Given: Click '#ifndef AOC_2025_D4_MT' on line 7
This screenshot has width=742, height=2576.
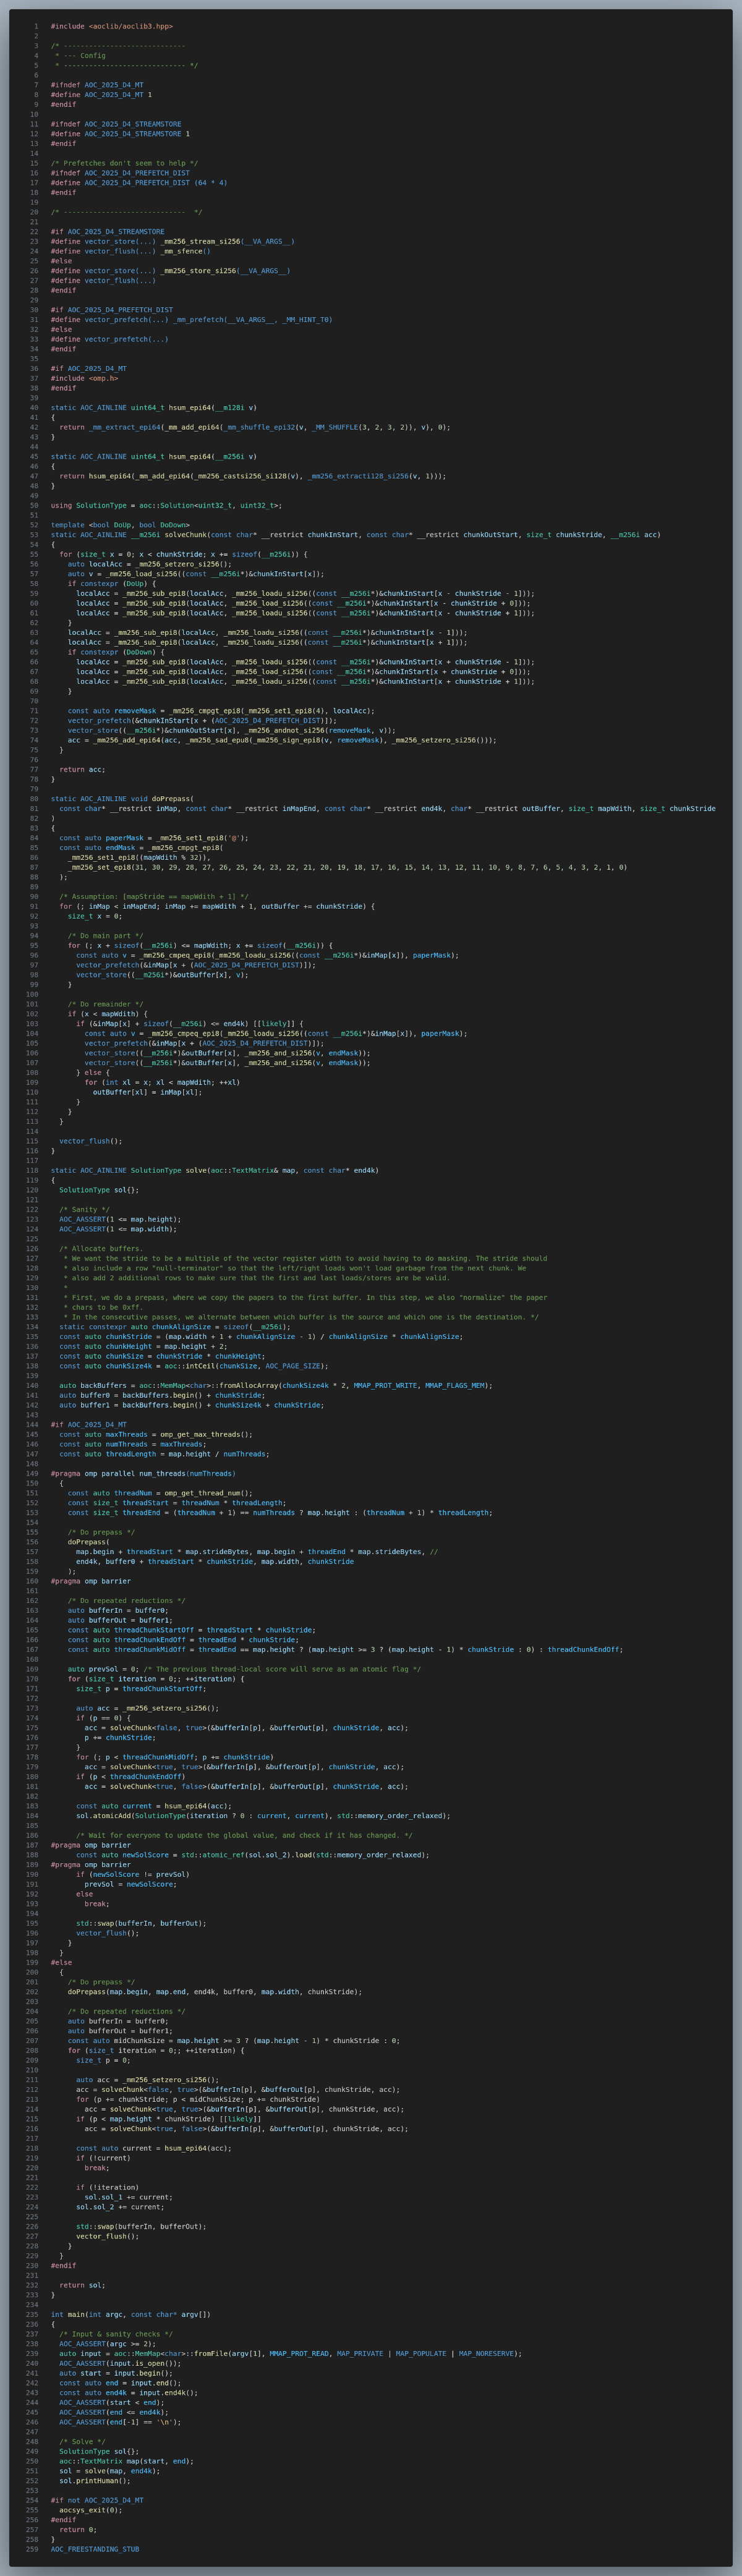Looking at the screenshot, I should point(97,85).
